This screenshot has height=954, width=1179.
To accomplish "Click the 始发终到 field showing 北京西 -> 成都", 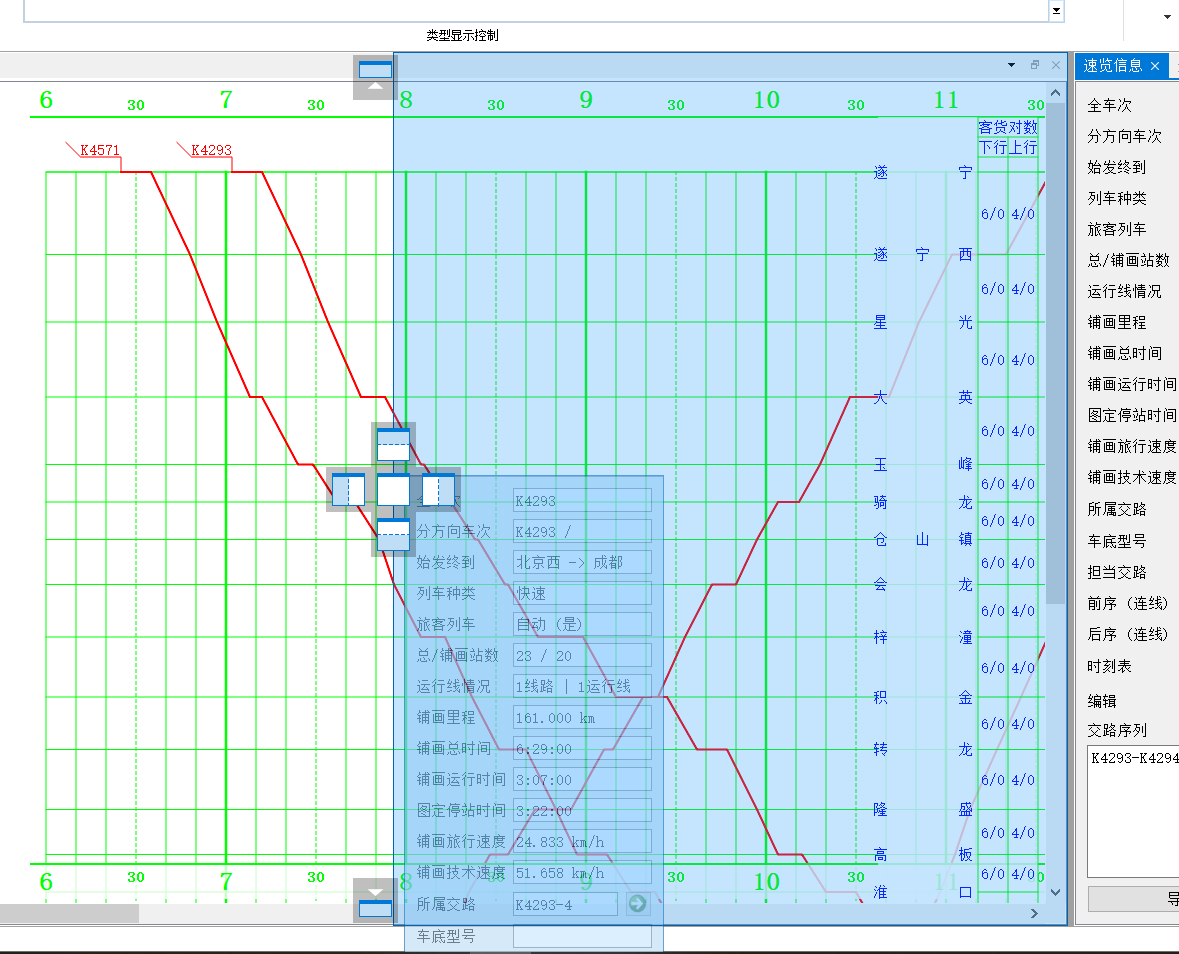I will [x=582, y=562].
